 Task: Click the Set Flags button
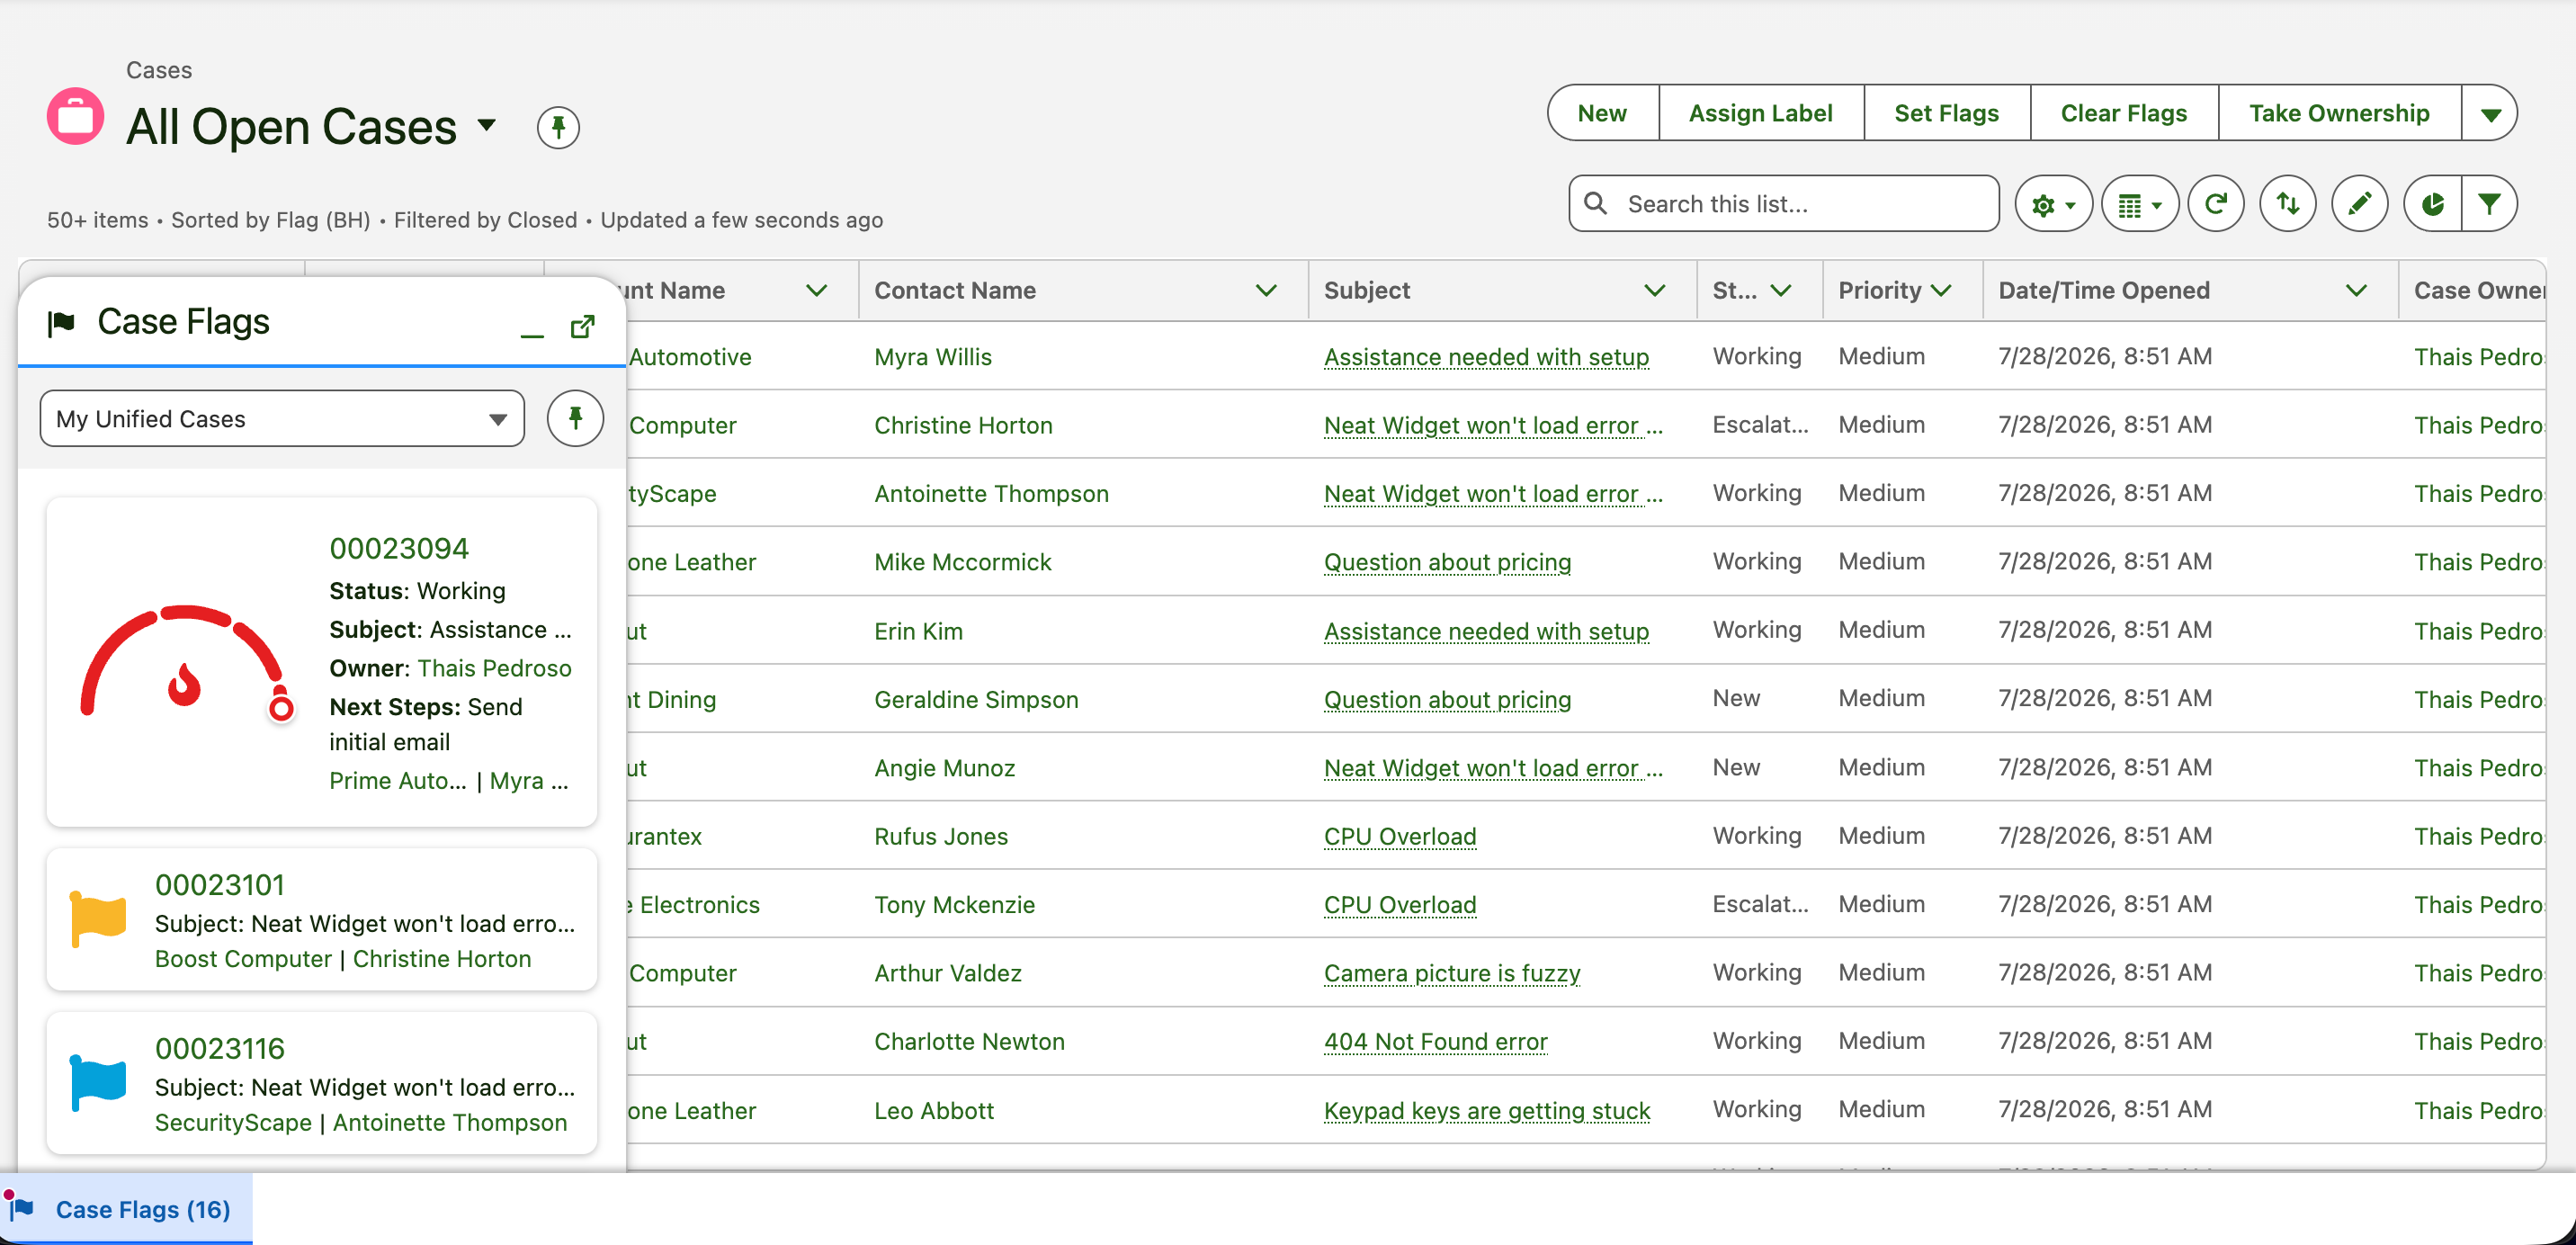[1946, 113]
